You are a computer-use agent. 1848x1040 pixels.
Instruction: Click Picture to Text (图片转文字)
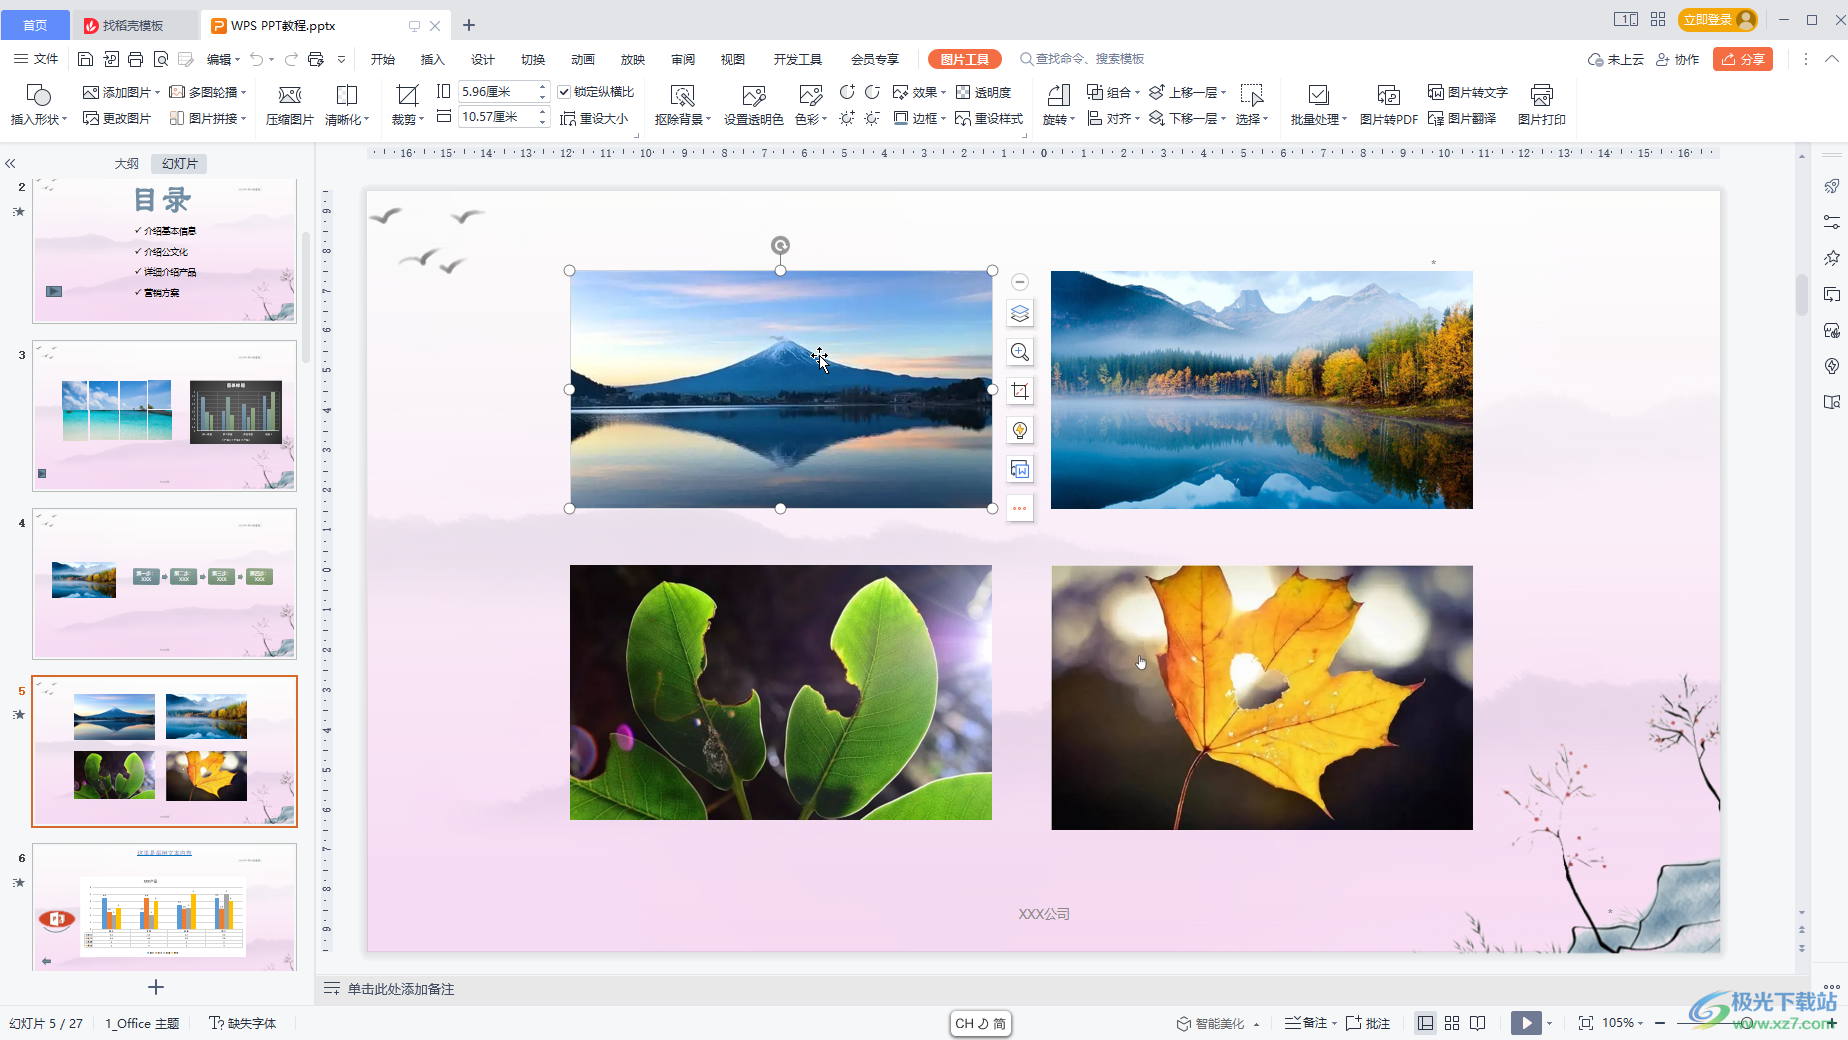click(1468, 92)
